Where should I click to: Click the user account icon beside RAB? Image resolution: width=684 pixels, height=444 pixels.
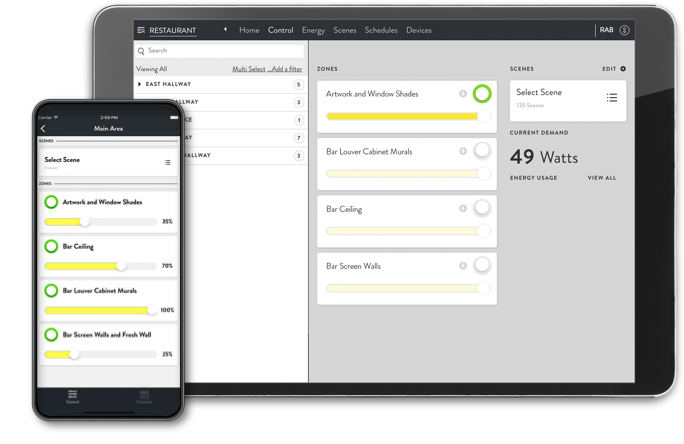625,31
